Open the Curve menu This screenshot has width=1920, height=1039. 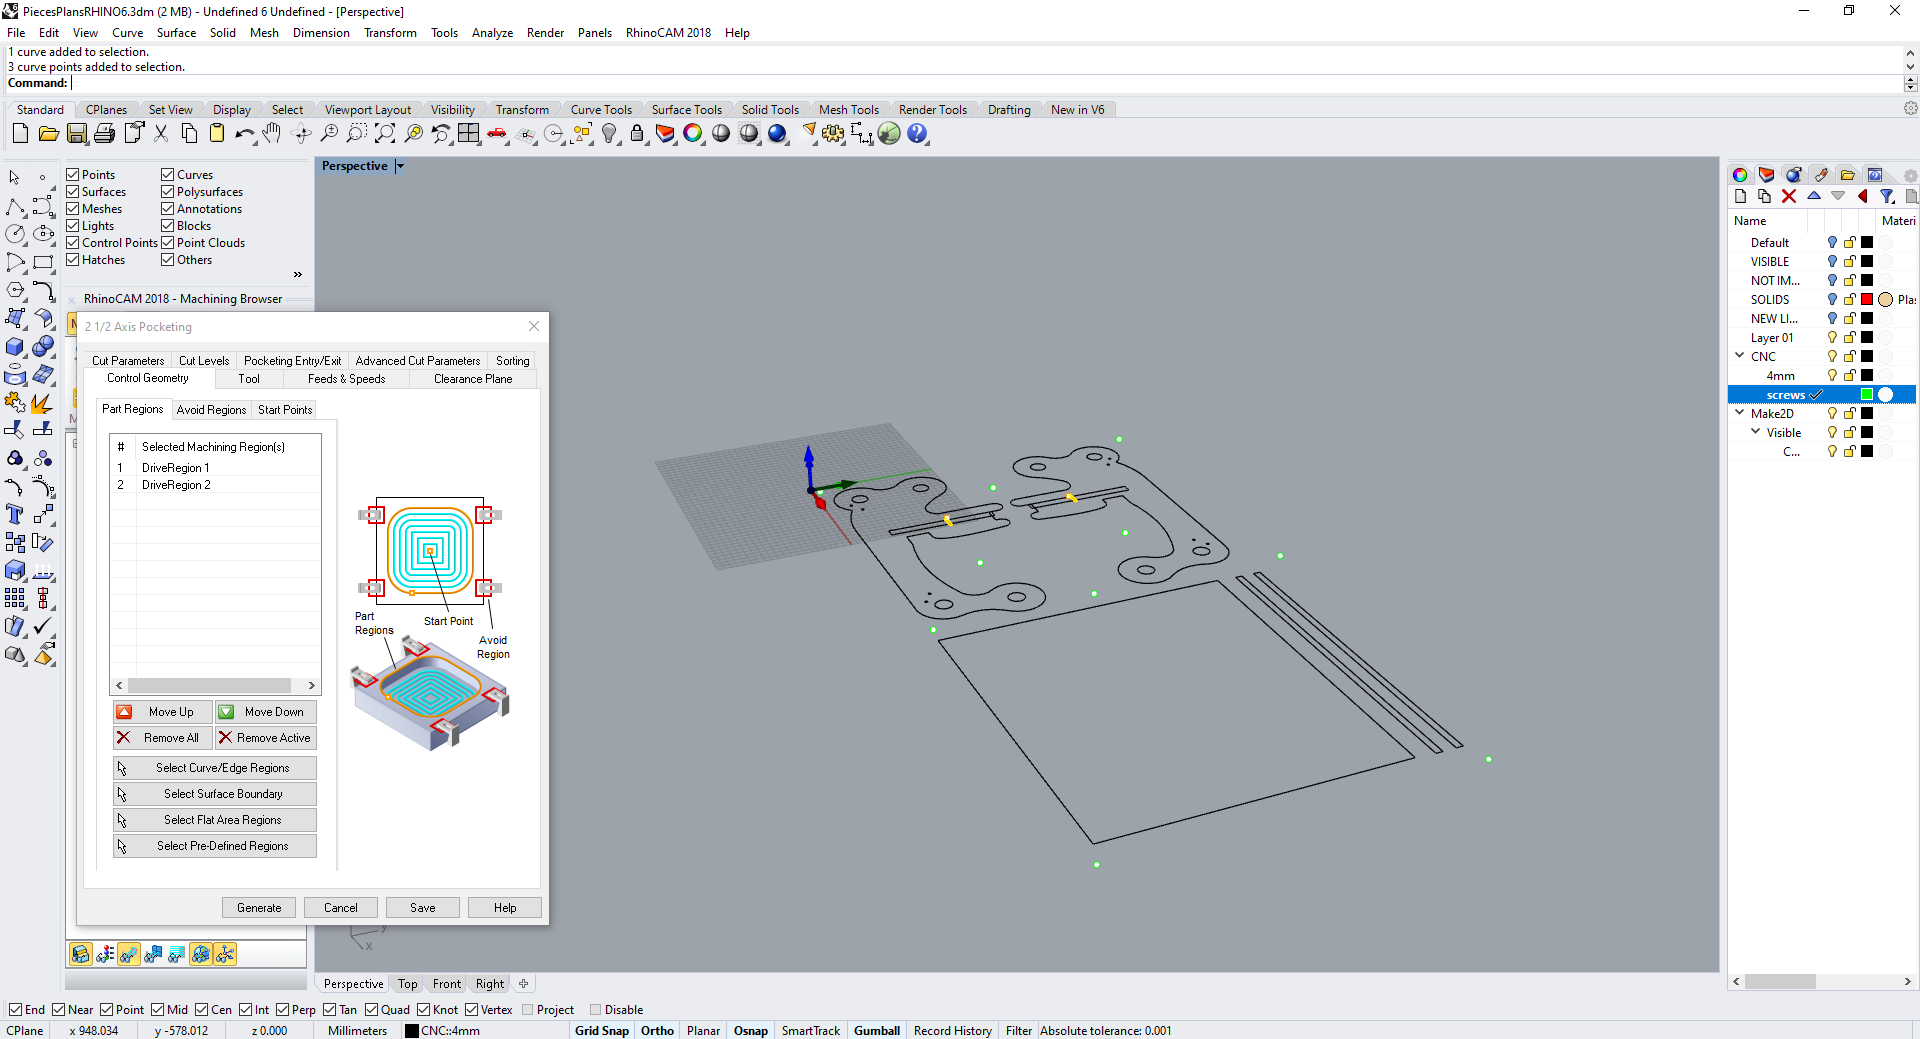[127, 33]
